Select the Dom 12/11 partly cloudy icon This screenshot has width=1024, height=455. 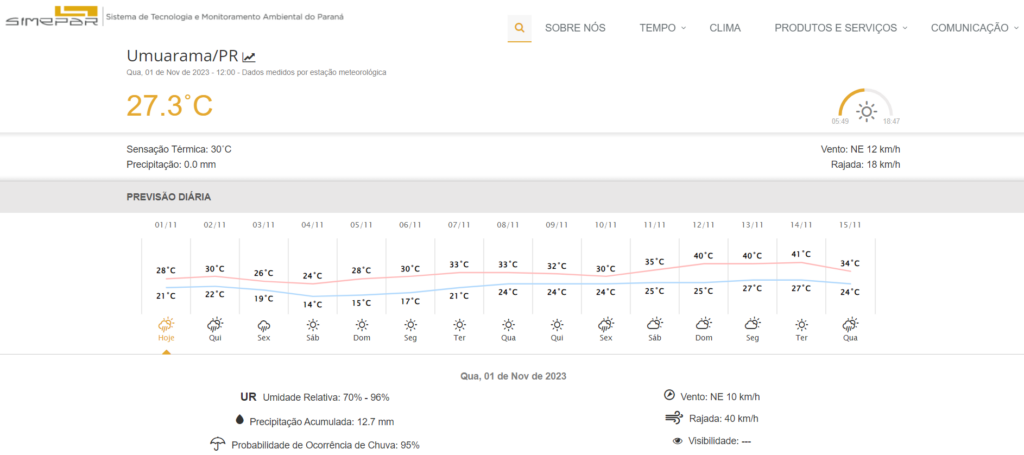pyautogui.click(x=703, y=324)
